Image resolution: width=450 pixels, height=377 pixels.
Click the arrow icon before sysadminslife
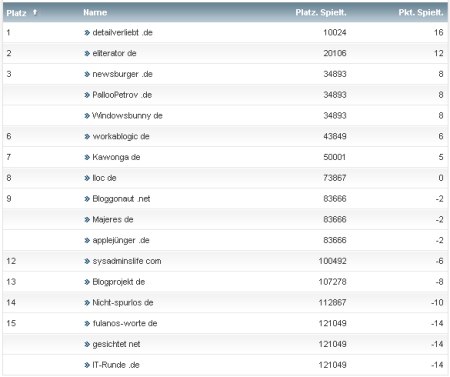click(x=87, y=261)
